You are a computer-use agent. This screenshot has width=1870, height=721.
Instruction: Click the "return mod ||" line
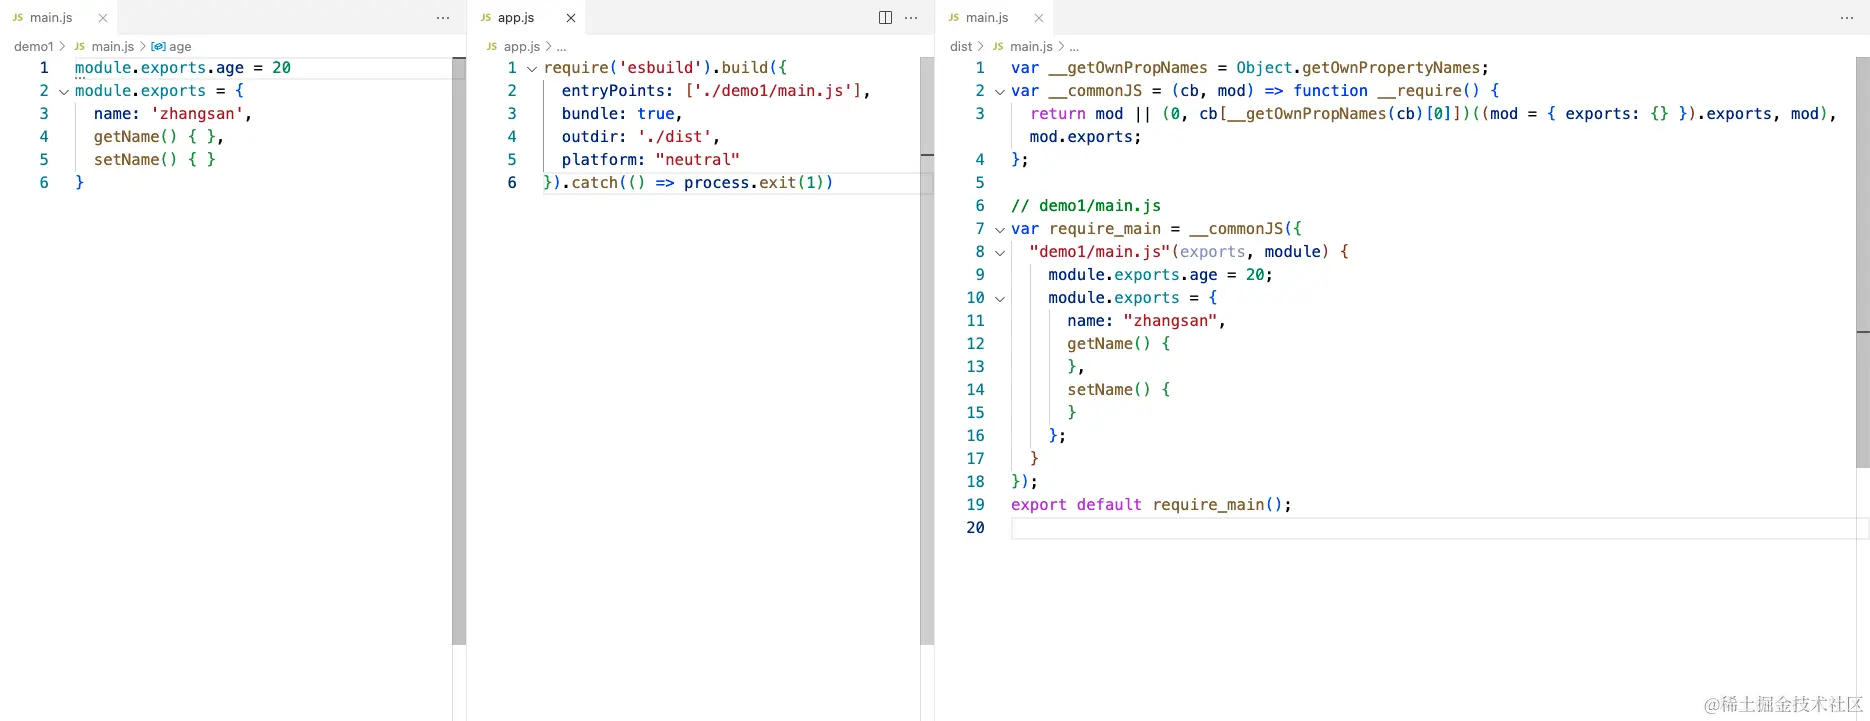pos(1433,114)
